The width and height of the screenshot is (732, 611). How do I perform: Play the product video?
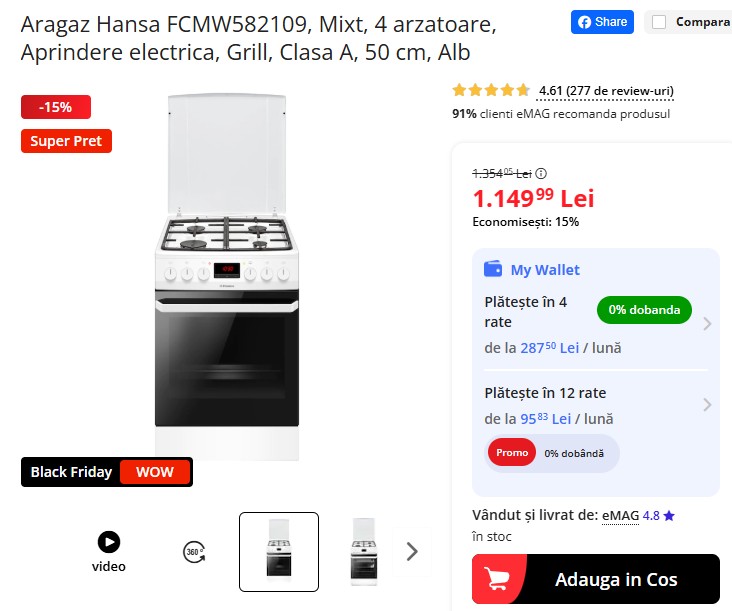pos(108,543)
